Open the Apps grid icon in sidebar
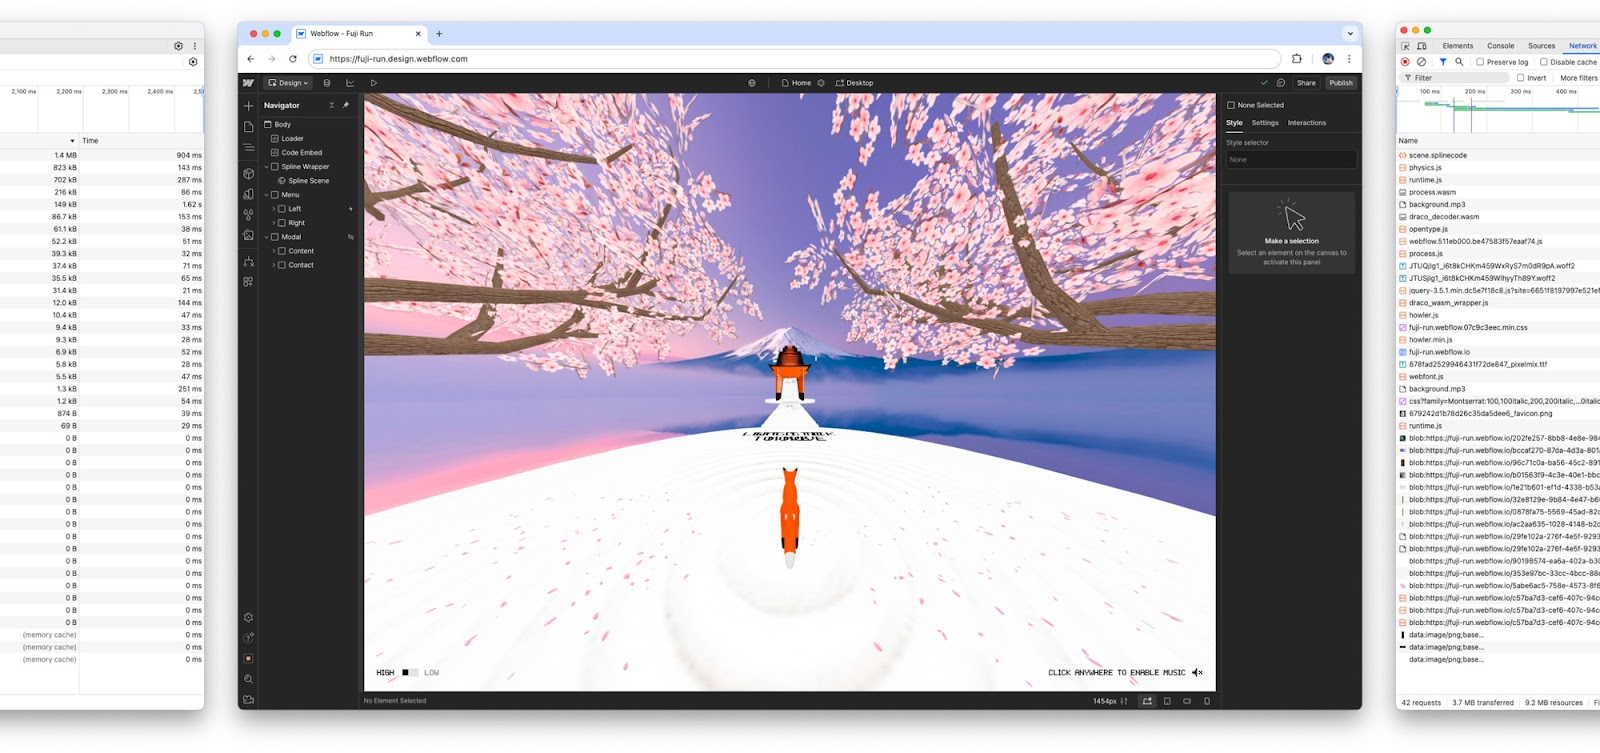1600x753 pixels. click(x=248, y=282)
